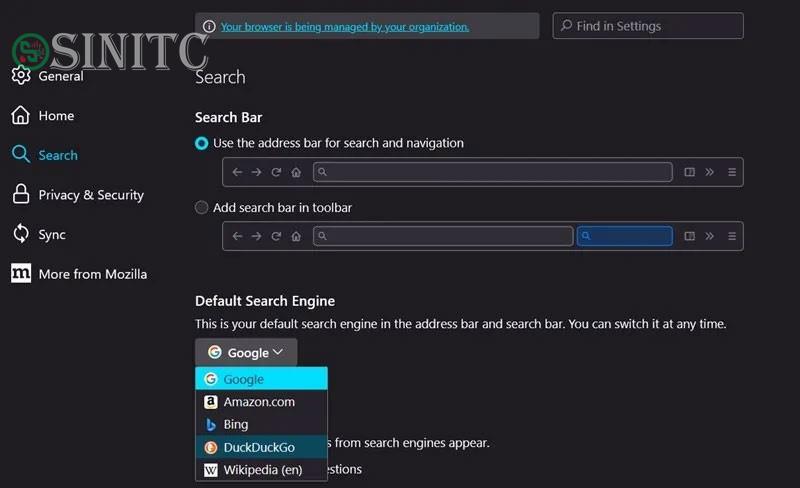Choose DuckDuckGo from the engine list

click(261, 447)
